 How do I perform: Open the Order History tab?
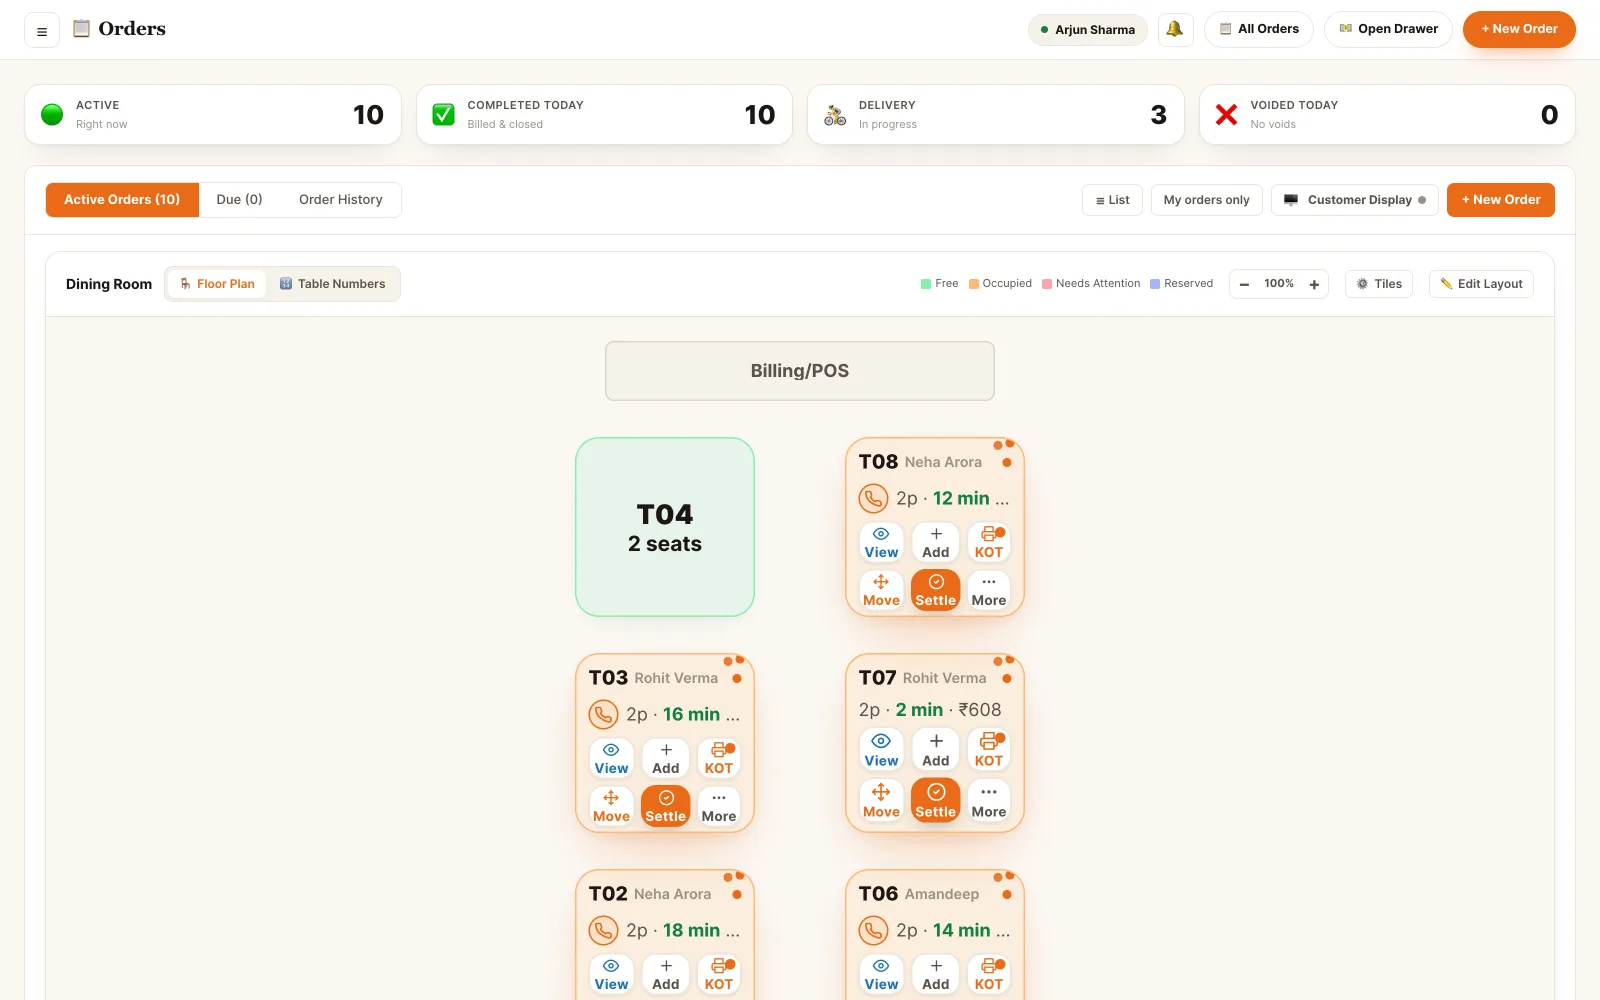tap(341, 200)
